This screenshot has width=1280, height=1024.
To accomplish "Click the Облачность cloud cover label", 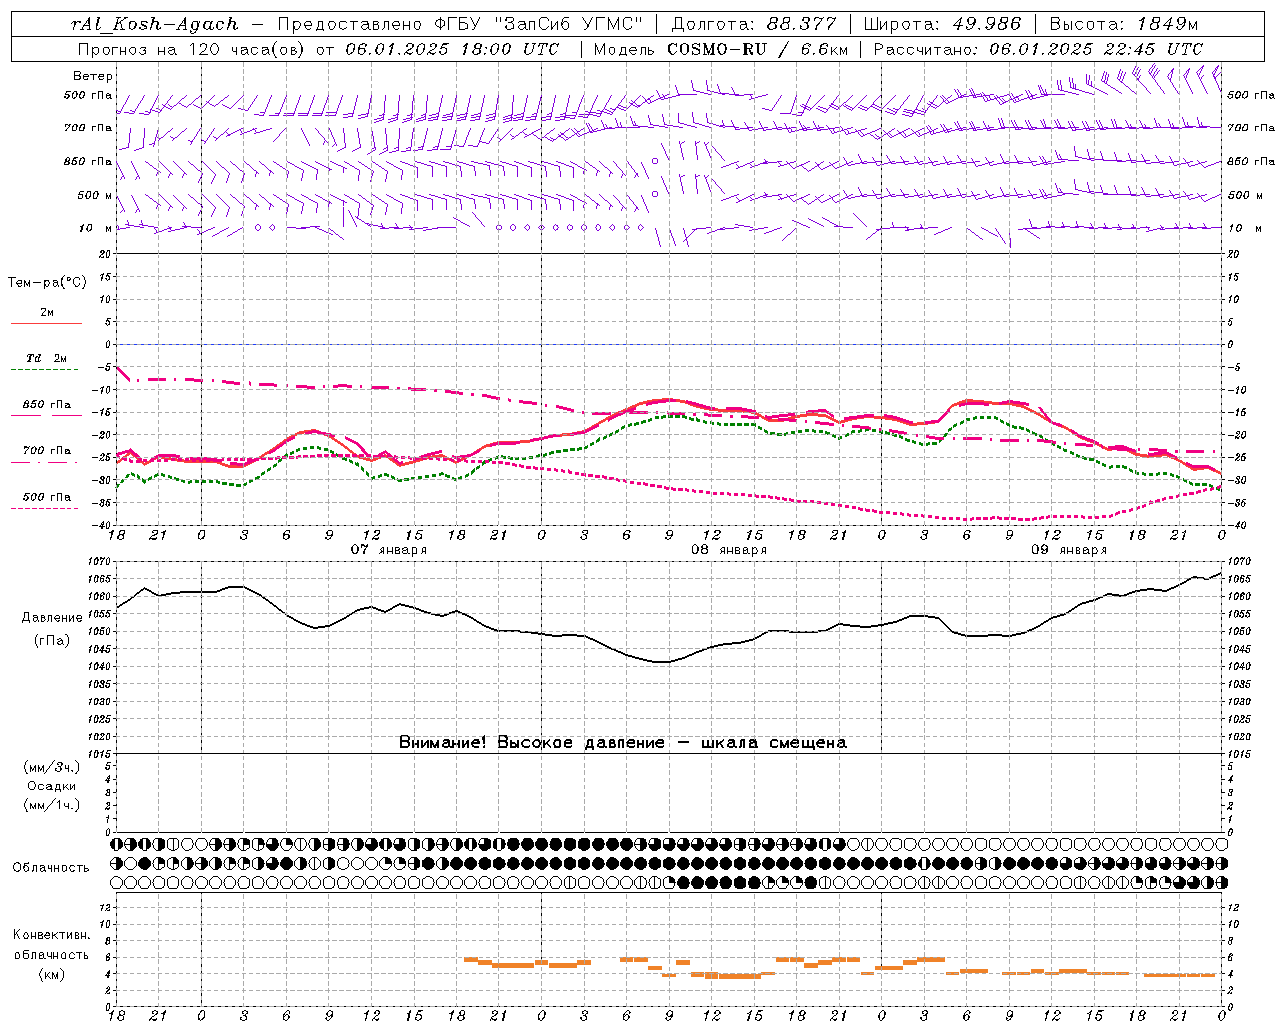I will (x=51, y=868).
